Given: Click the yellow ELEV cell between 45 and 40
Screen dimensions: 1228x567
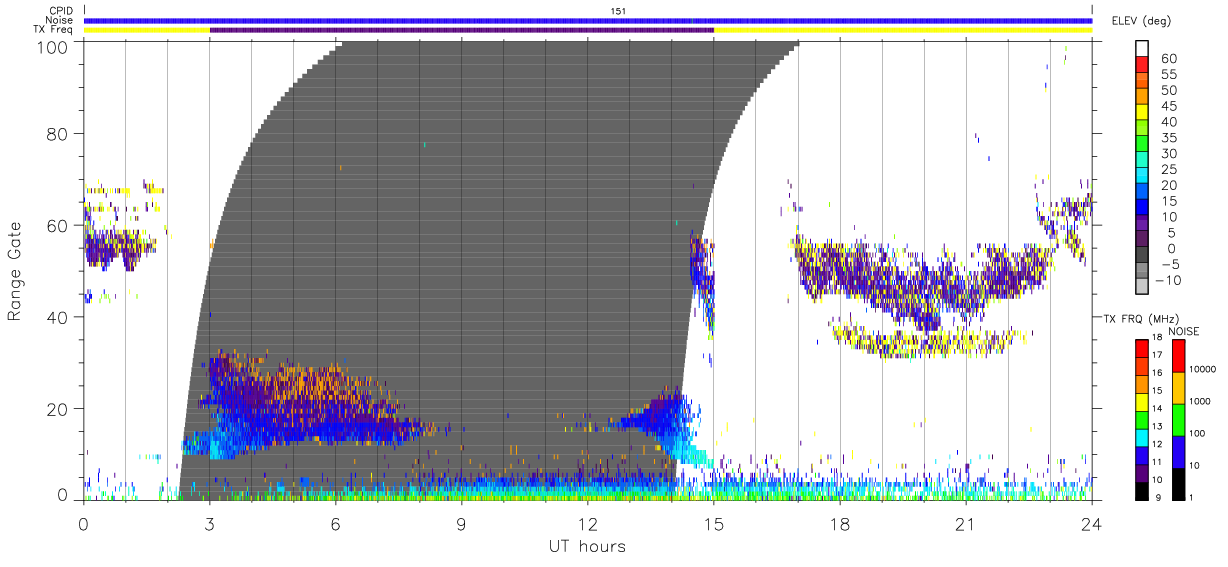Looking at the screenshot, I should (1141, 113).
